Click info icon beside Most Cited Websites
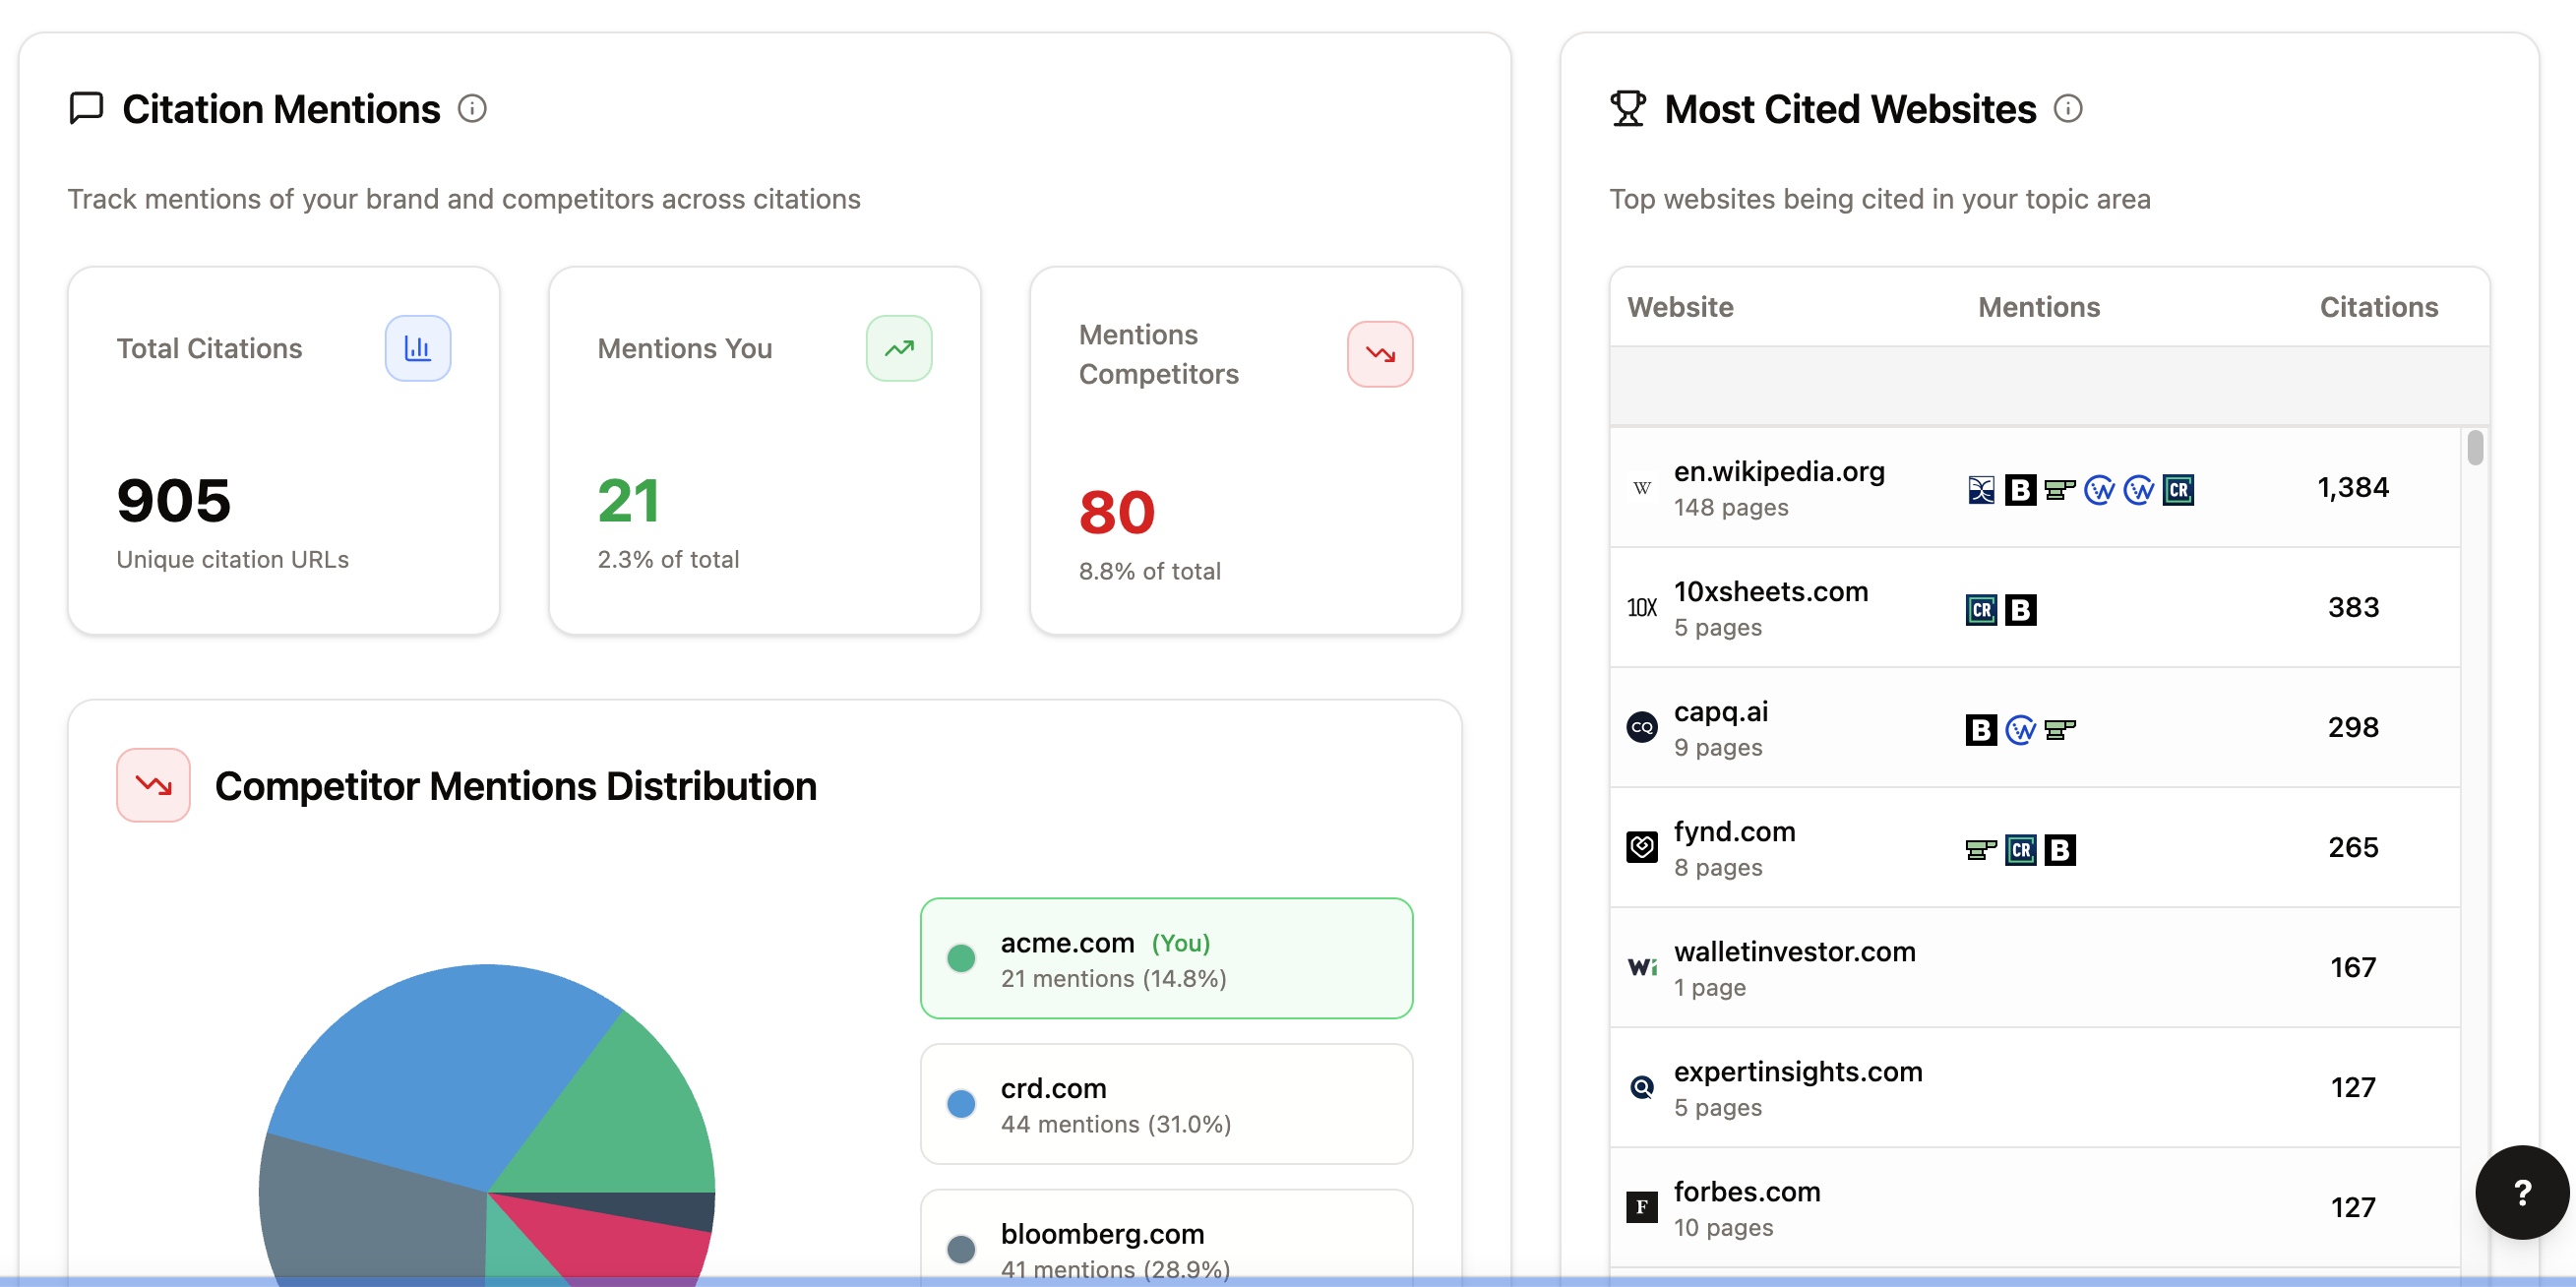The image size is (2576, 1287). tap(2067, 108)
